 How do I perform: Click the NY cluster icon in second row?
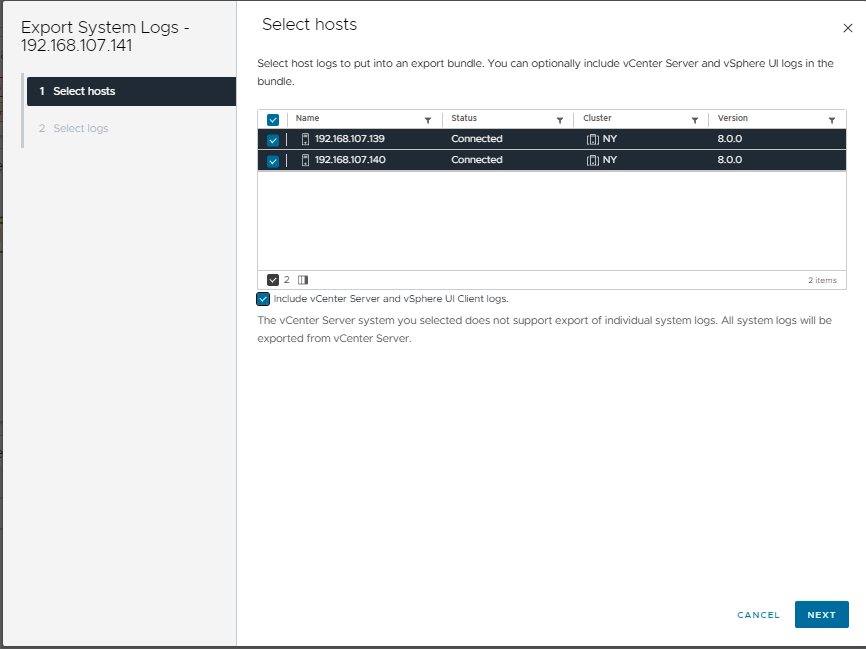[x=592, y=160]
